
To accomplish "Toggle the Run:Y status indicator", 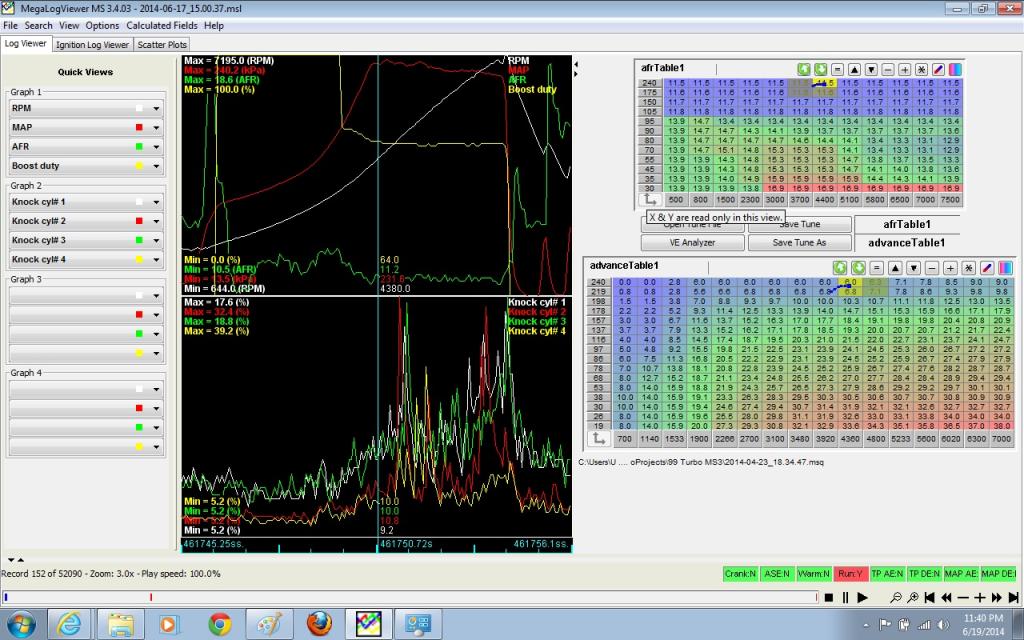I will point(848,574).
